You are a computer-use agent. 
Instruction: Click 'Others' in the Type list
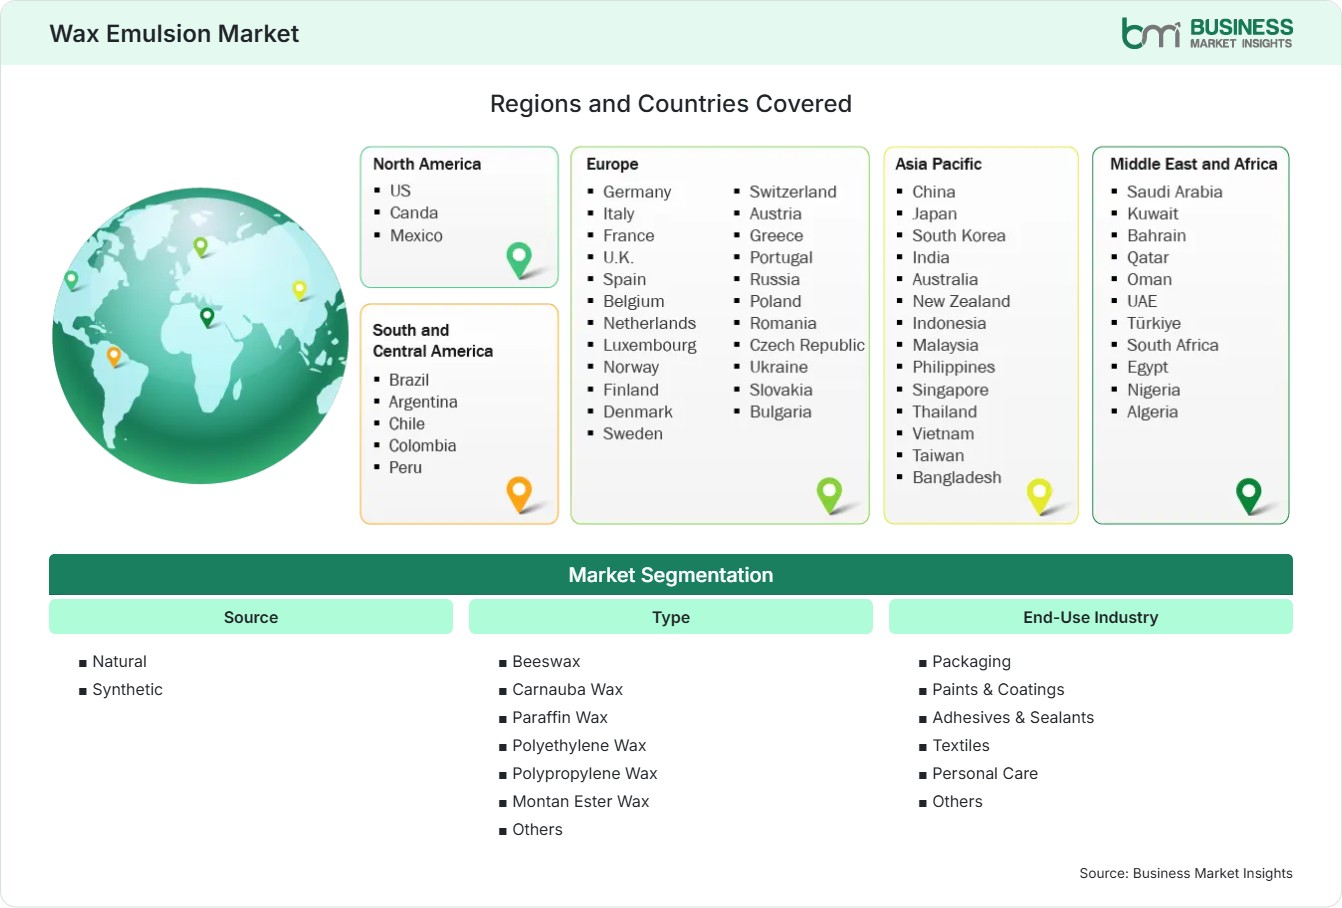pos(537,829)
